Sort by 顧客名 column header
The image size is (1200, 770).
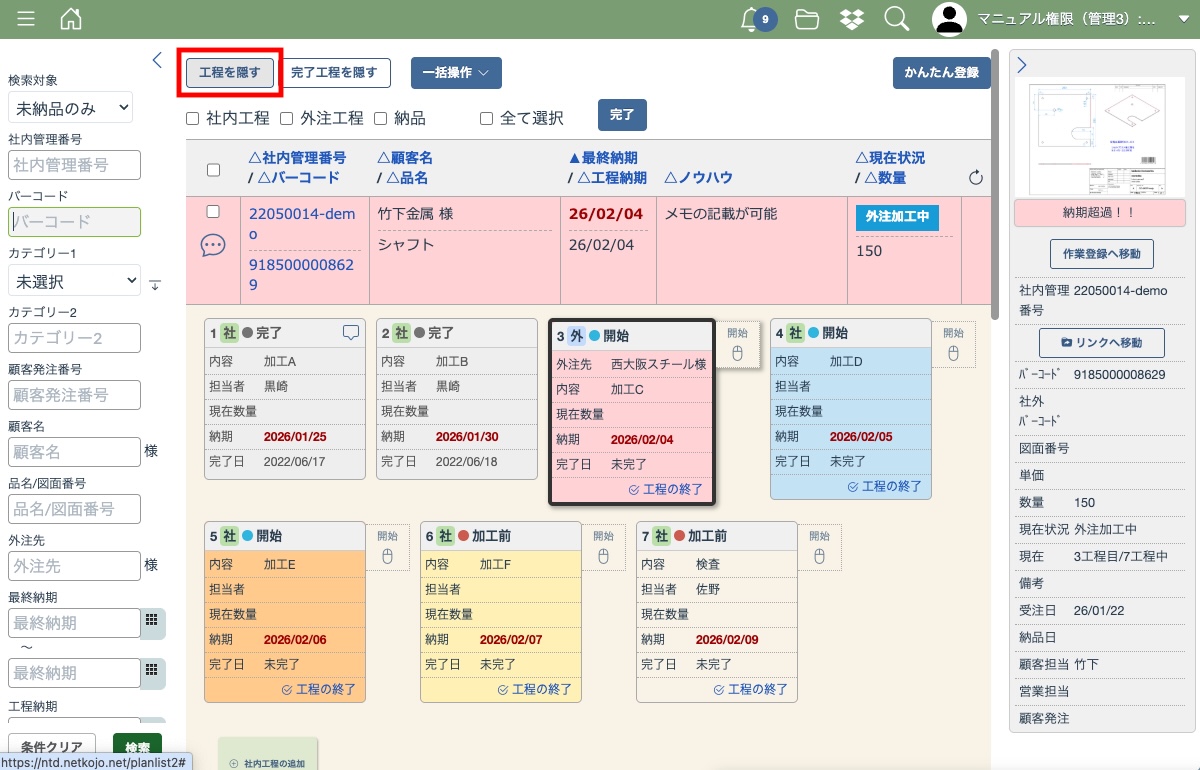click(x=405, y=158)
